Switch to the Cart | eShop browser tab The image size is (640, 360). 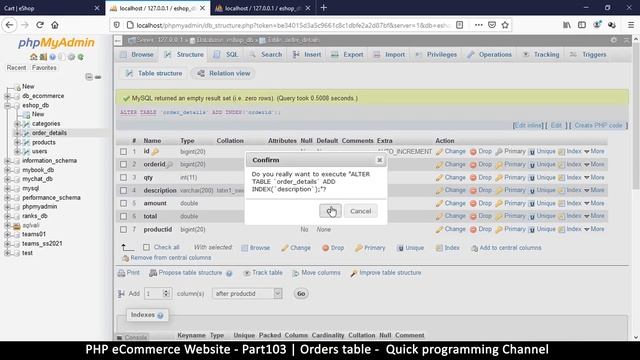51,8
